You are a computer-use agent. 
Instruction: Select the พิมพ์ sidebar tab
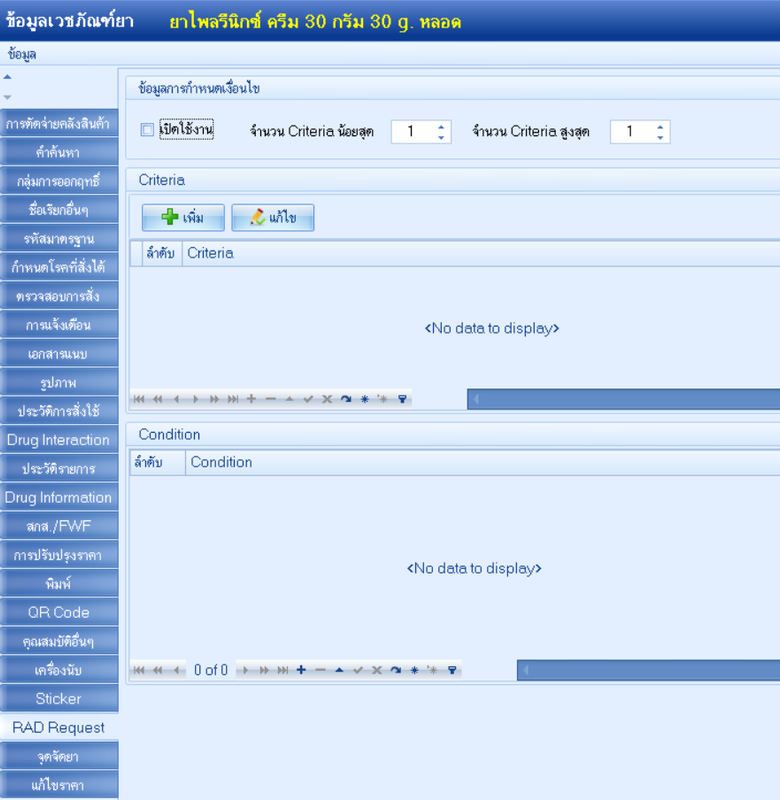point(59,584)
